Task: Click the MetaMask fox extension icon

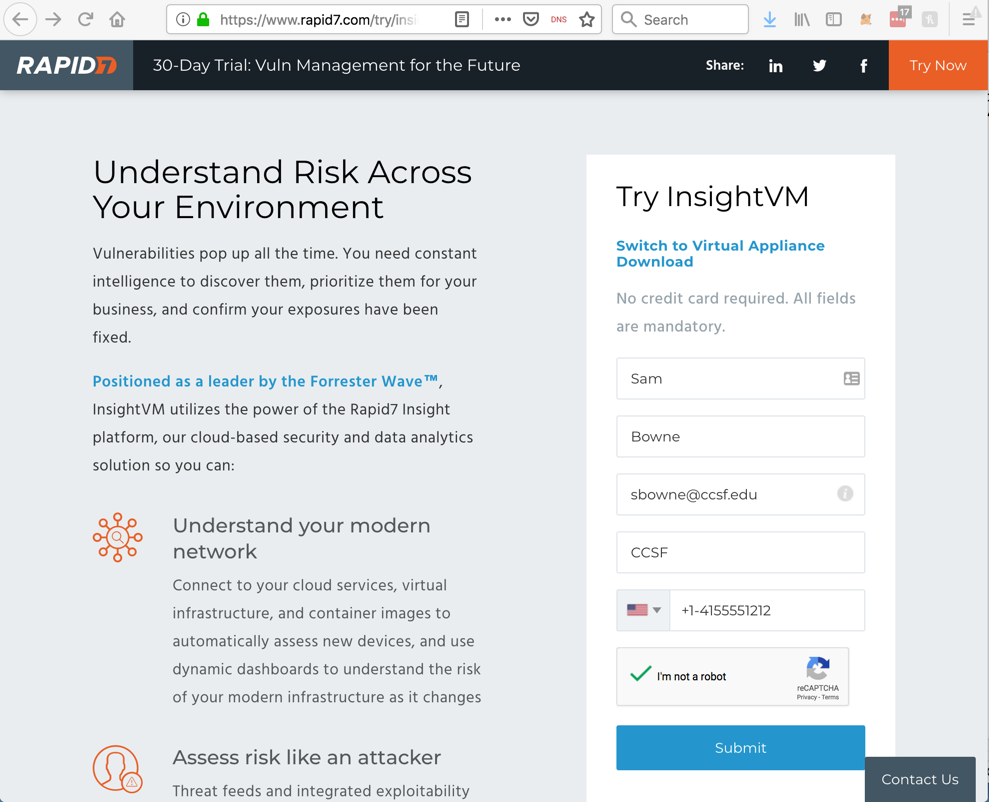Action: pyautogui.click(x=866, y=20)
